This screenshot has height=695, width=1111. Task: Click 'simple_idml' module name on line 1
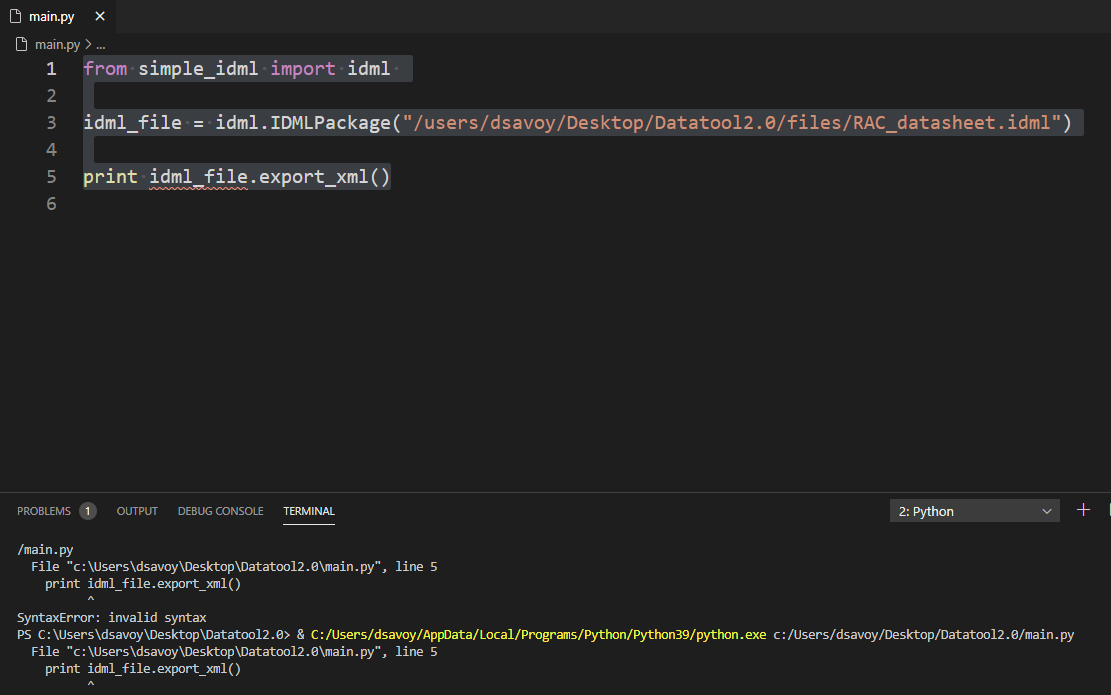pos(198,69)
